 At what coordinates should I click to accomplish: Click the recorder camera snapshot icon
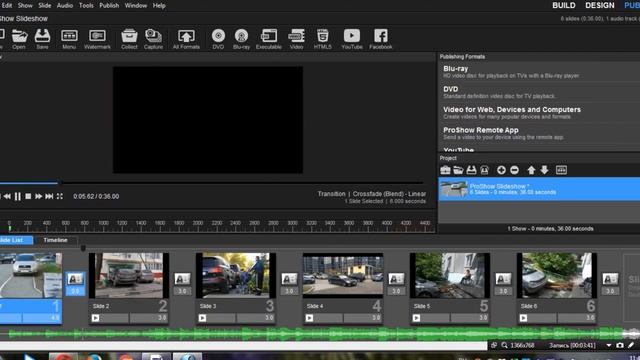[x=620, y=345]
